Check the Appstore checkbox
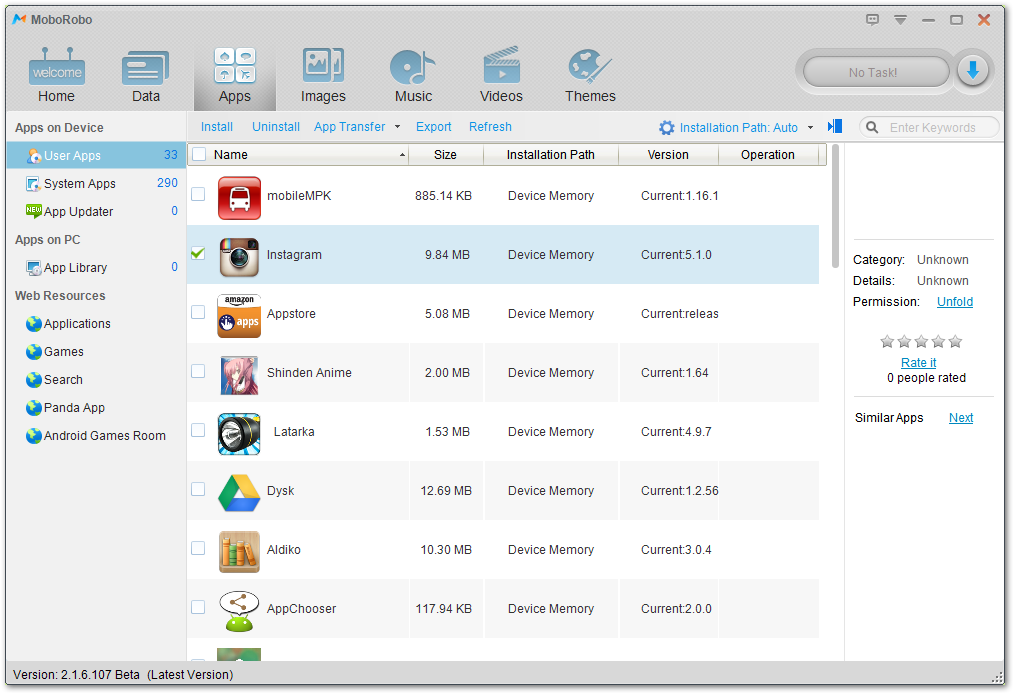Image resolution: width=1014 pixels, height=694 pixels. pyautogui.click(x=198, y=312)
